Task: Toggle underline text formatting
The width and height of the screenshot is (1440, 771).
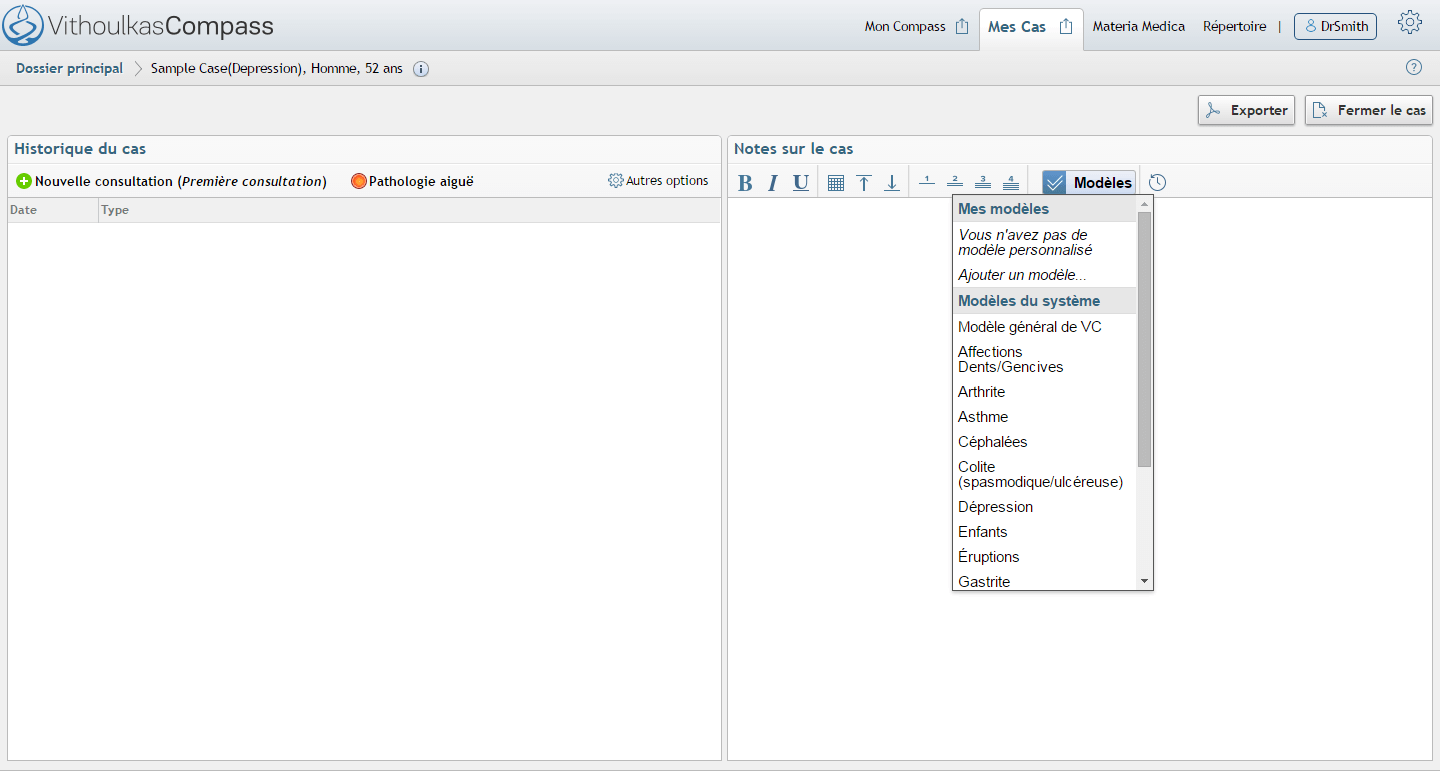Action: (x=801, y=183)
